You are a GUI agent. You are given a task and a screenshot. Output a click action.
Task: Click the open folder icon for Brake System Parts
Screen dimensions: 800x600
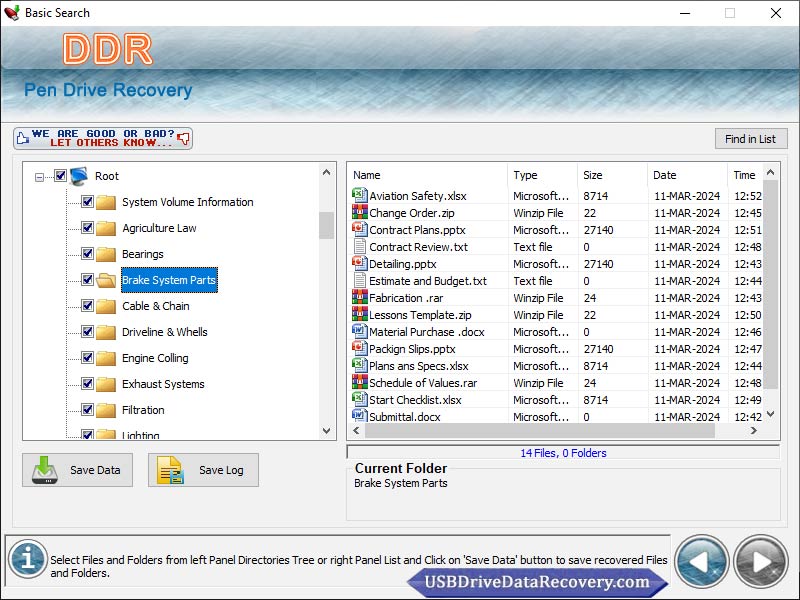click(106, 280)
